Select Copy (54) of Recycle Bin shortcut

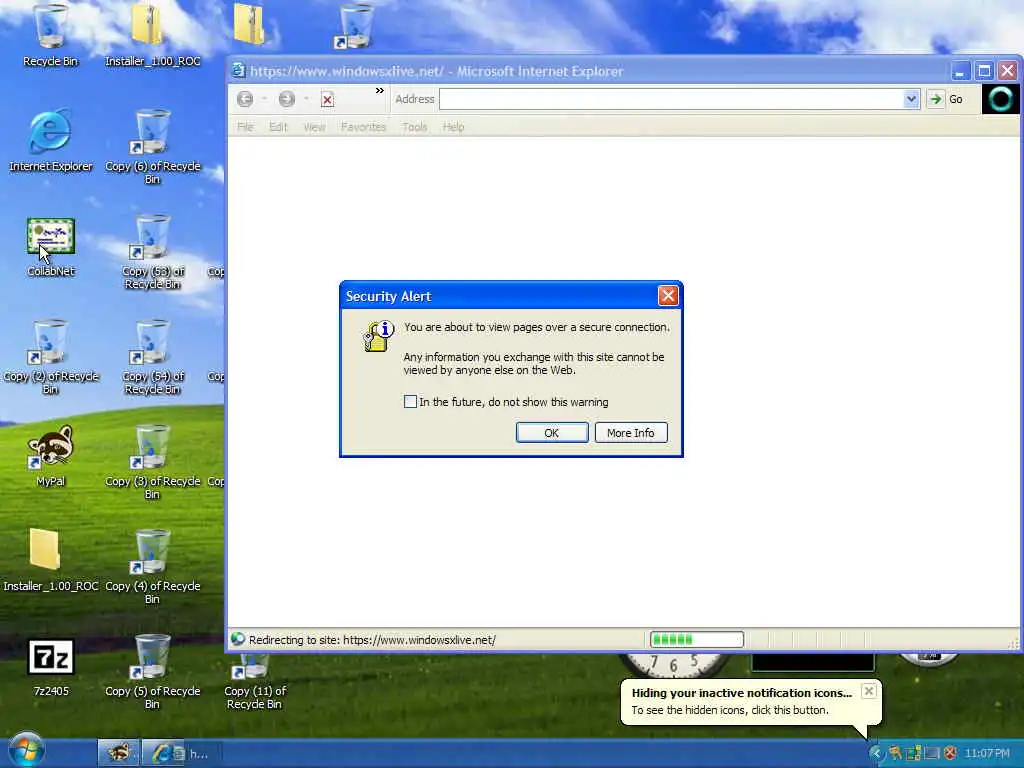point(152,357)
